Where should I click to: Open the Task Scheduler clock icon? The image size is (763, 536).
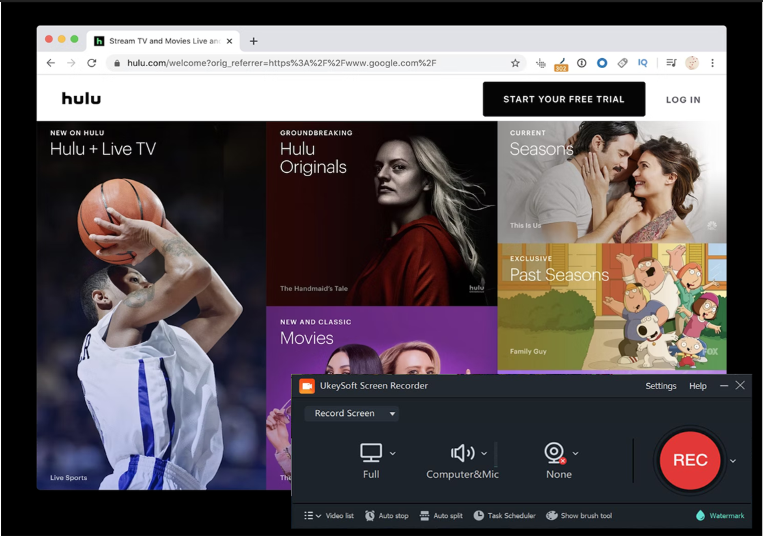pyautogui.click(x=479, y=516)
